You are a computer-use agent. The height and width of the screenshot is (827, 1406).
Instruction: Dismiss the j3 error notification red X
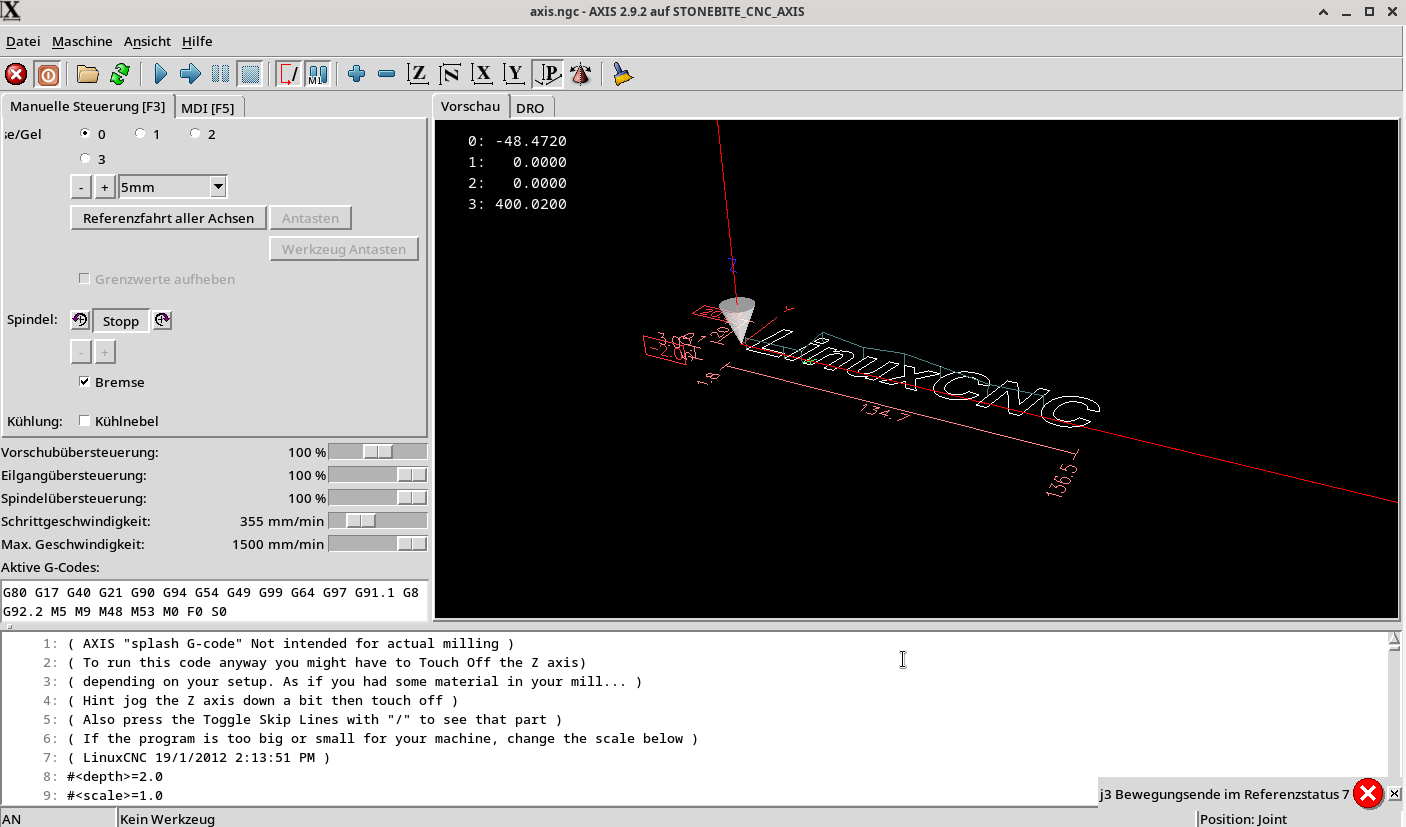pyautogui.click(x=1368, y=794)
